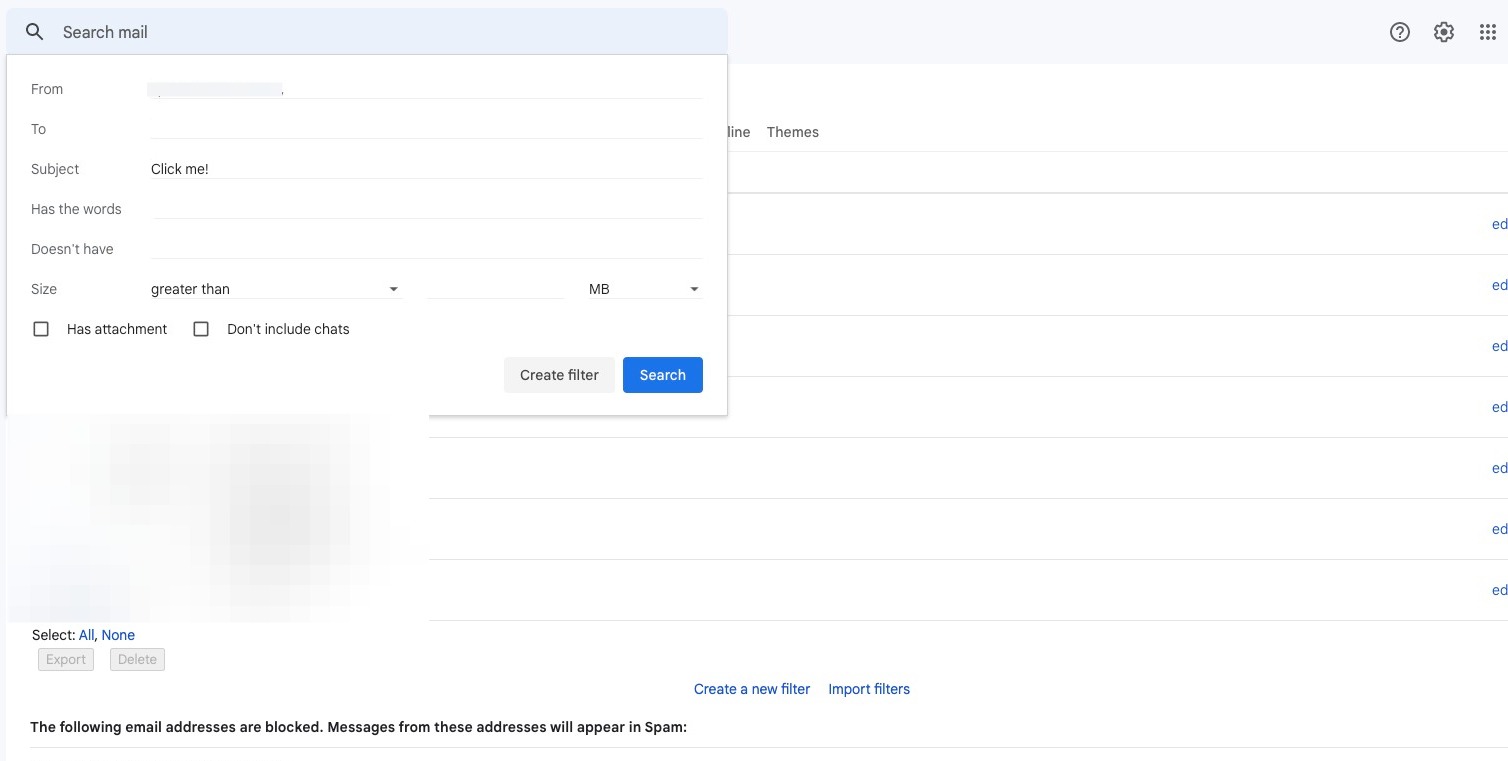Tick the Don't include chats checkbox
This screenshot has width=1508, height=761.
(201, 329)
